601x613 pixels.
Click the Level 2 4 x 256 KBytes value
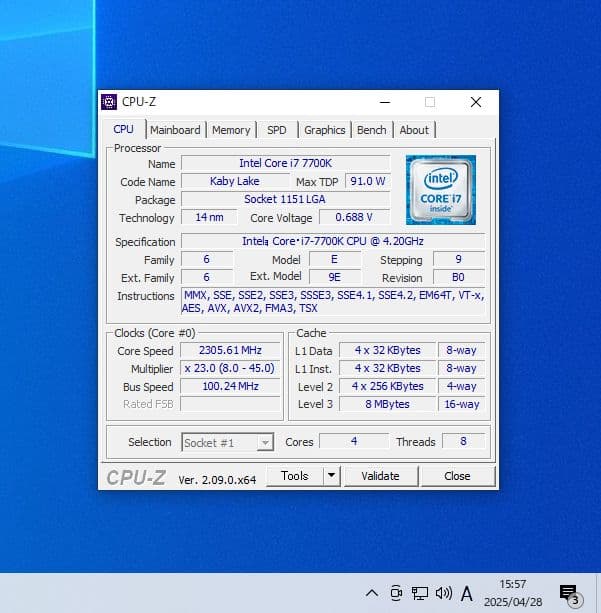pos(388,386)
